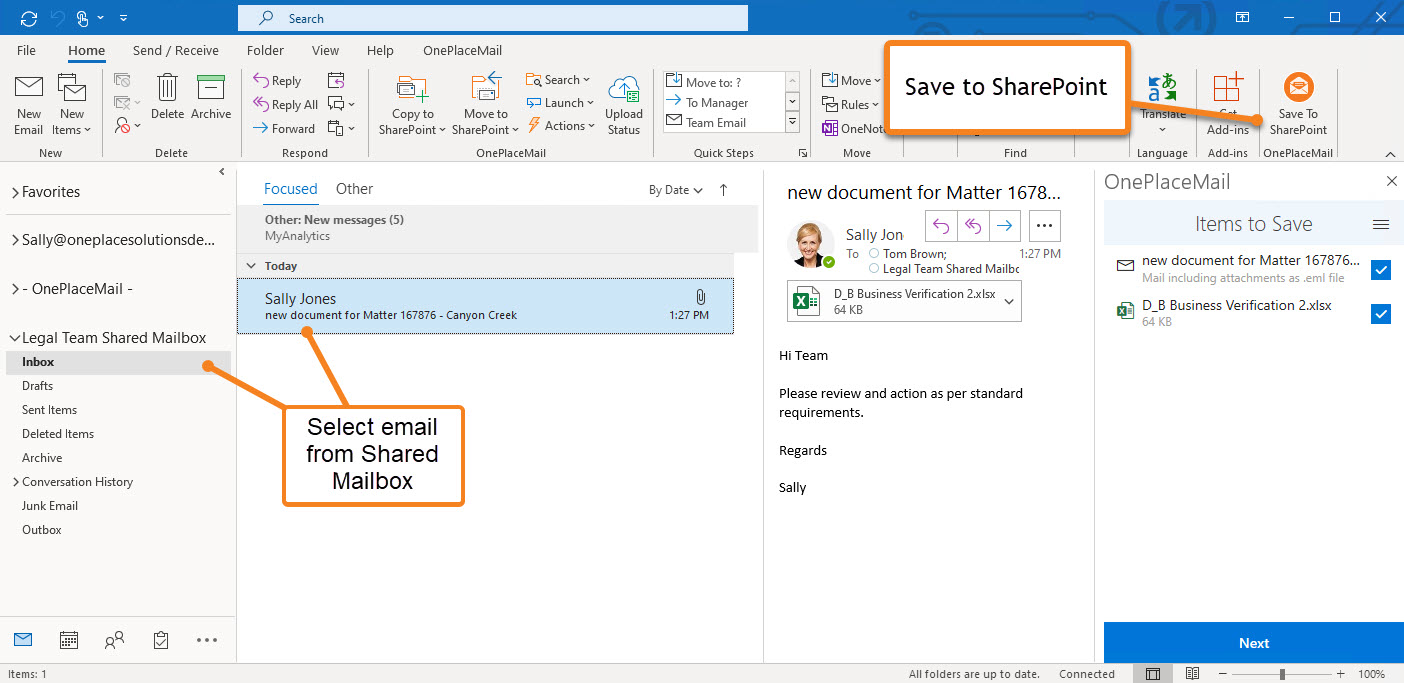Image resolution: width=1404 pixels, height=683 pixels.
Task: Send the email to OneNote
Action: [853, 128]
